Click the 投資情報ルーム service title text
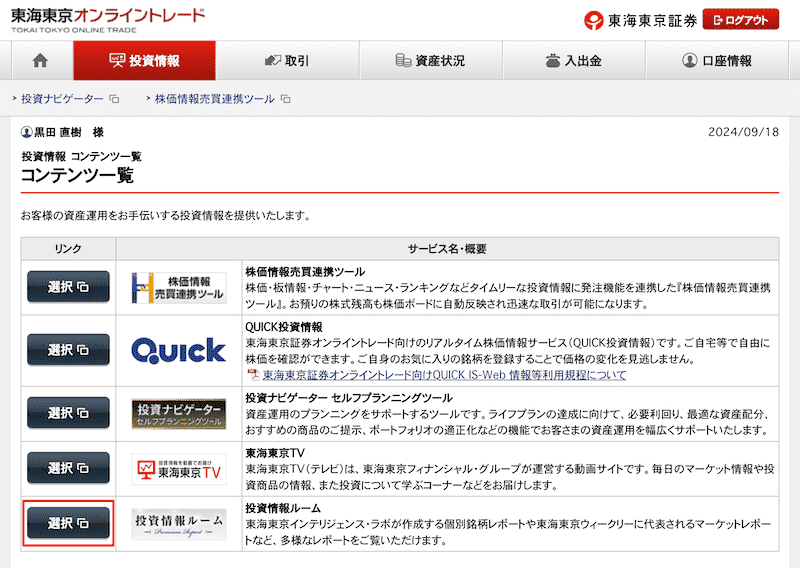Screen dimensions: 800x568 [x=283, y=508]
